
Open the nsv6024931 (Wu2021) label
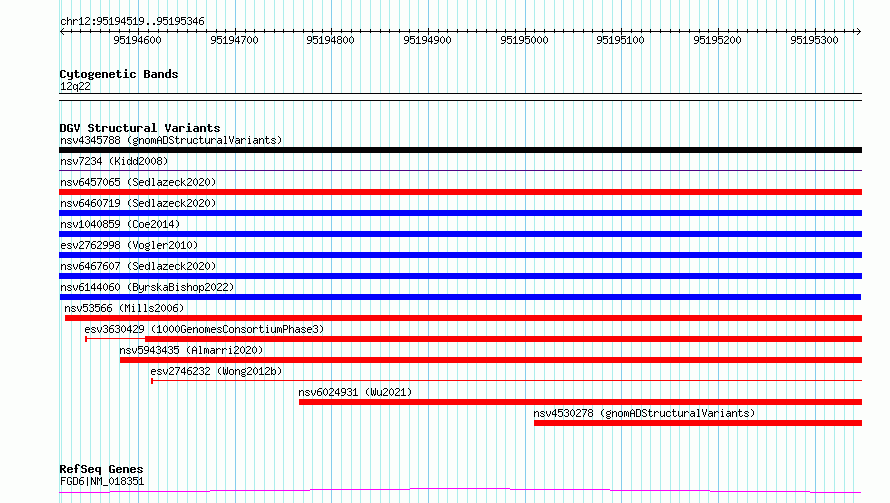point(355,392)
